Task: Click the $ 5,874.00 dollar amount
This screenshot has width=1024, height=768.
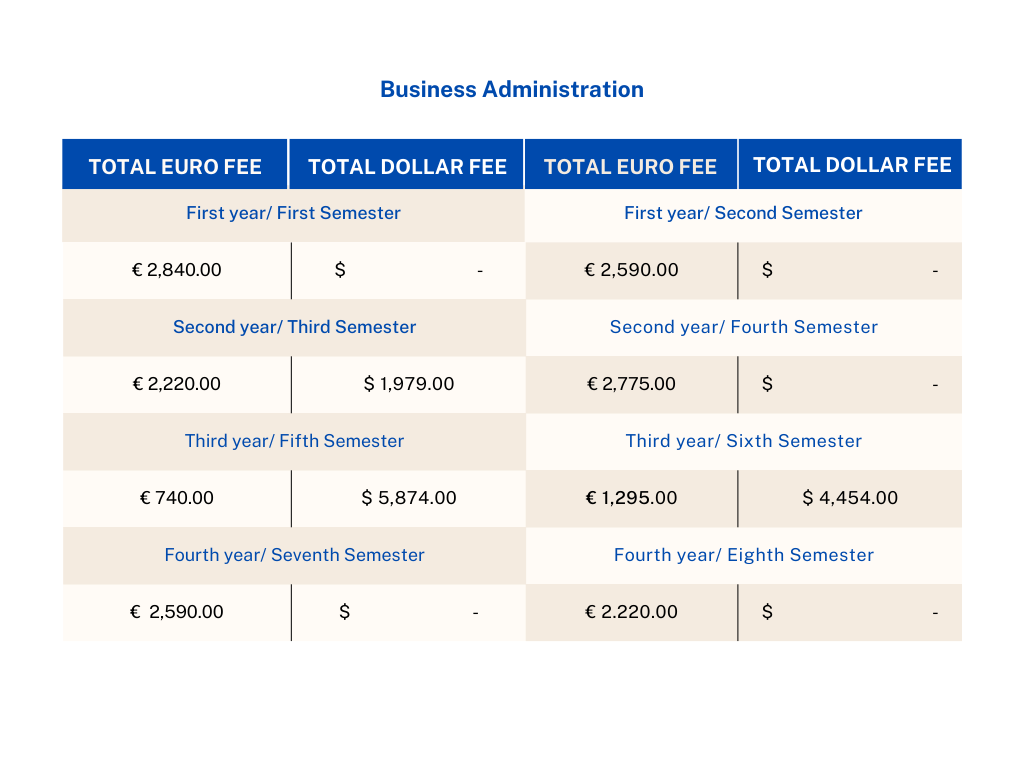Action: click(409, 498)
